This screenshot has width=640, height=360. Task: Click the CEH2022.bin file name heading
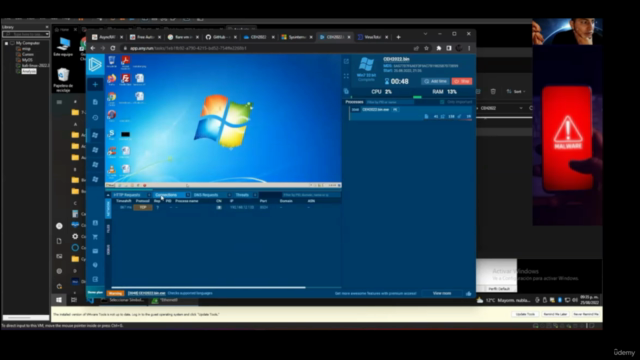click(x=396, y=60)
